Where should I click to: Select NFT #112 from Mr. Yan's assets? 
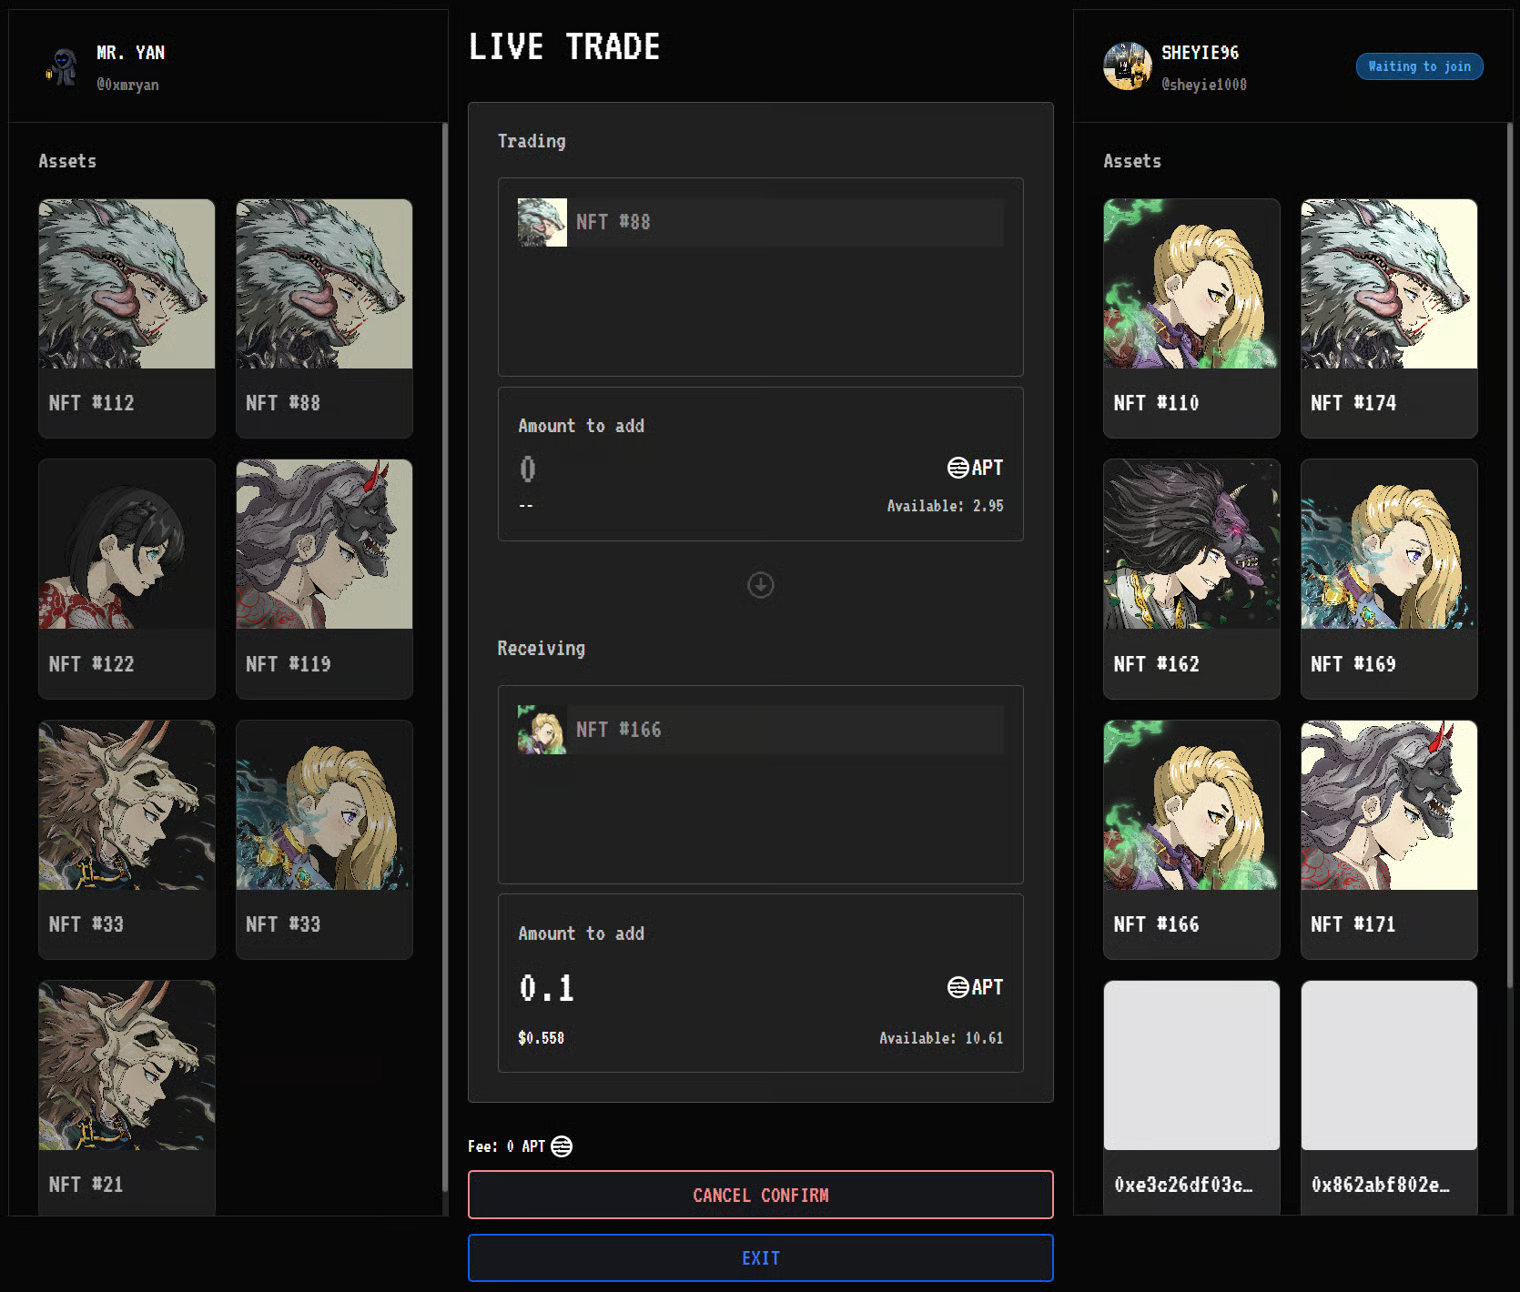[127, 318]
